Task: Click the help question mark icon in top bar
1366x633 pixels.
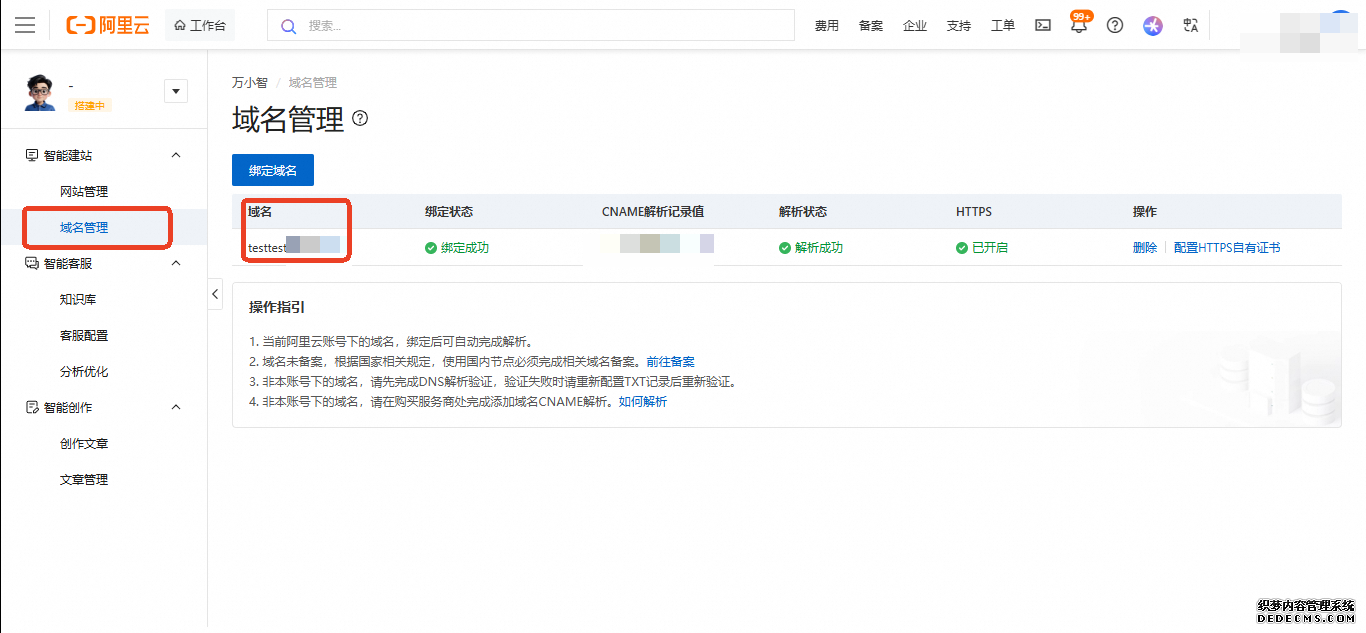Action: [1115, 26]
